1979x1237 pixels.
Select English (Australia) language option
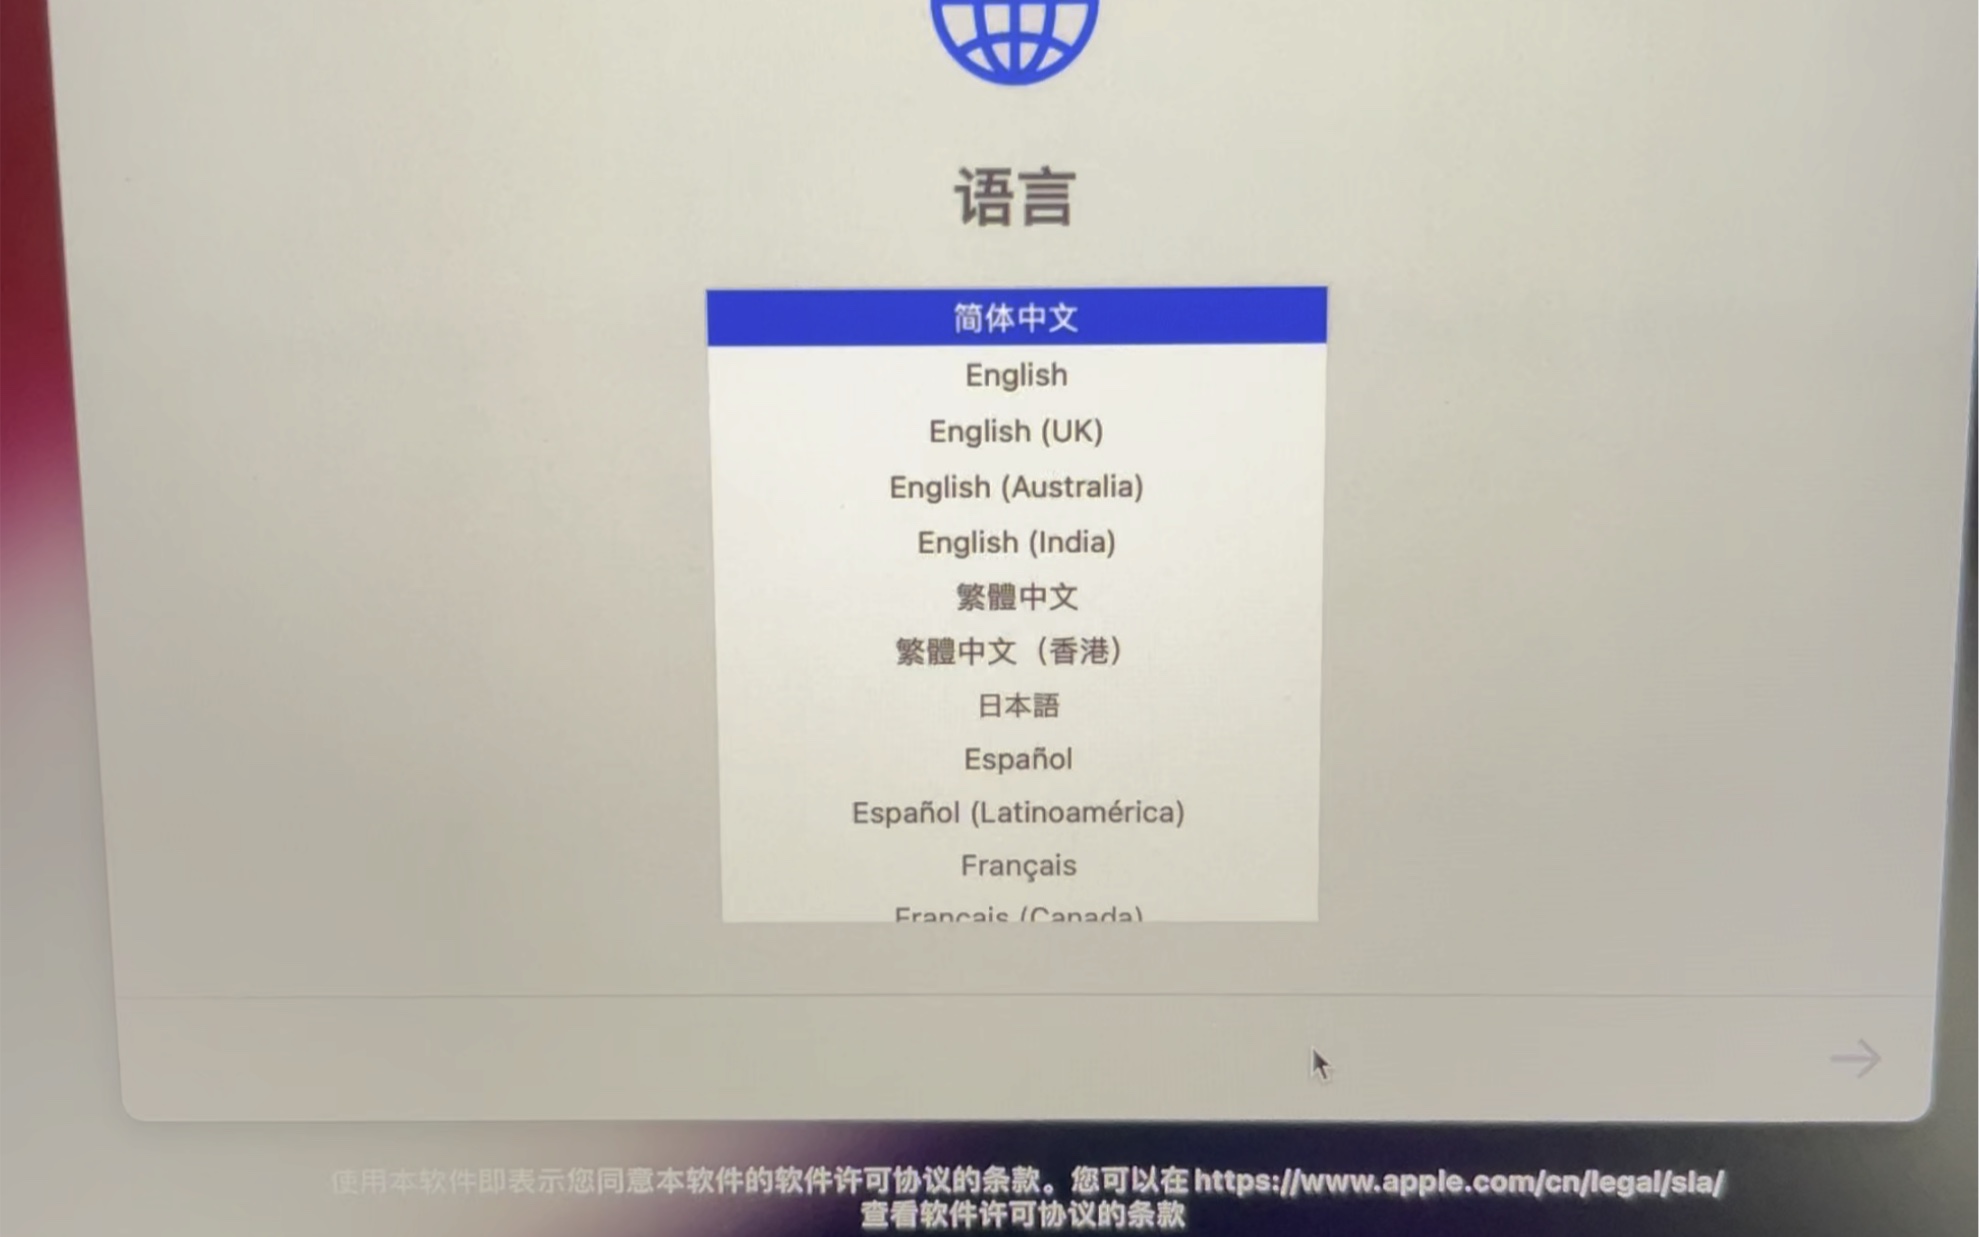(x=1016, y=486)
